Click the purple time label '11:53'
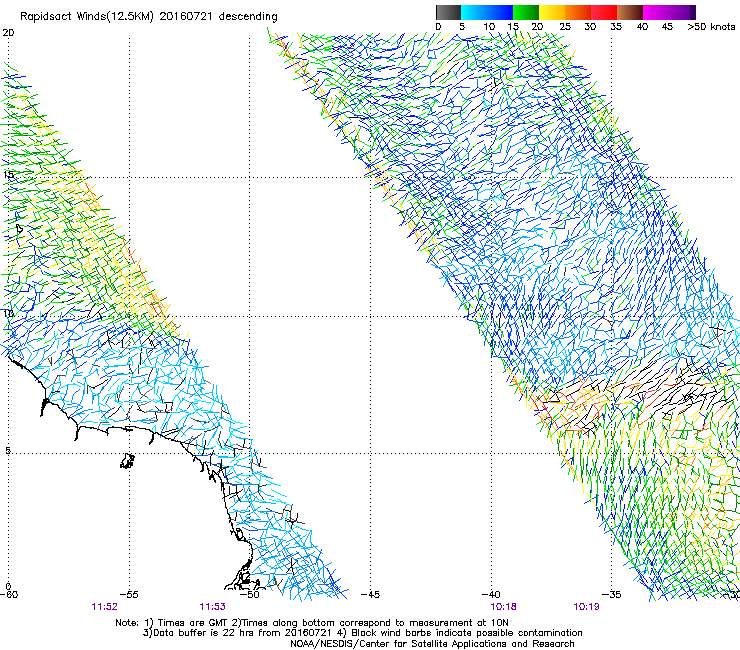The image size is (740, 650). click(212, 607)
